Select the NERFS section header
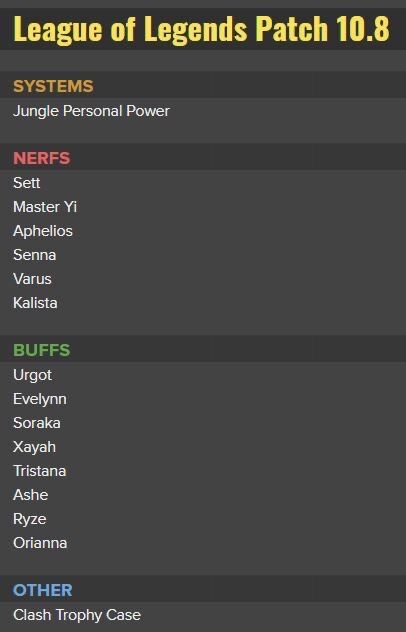406x632 pixels. tap(42, 158)
